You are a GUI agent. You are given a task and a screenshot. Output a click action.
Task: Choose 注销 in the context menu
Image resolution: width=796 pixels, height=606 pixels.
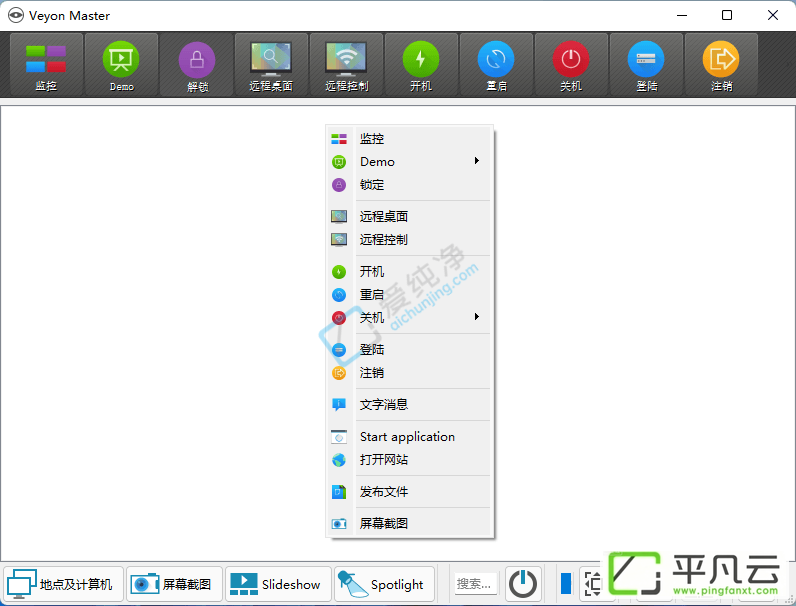[409, 373]
